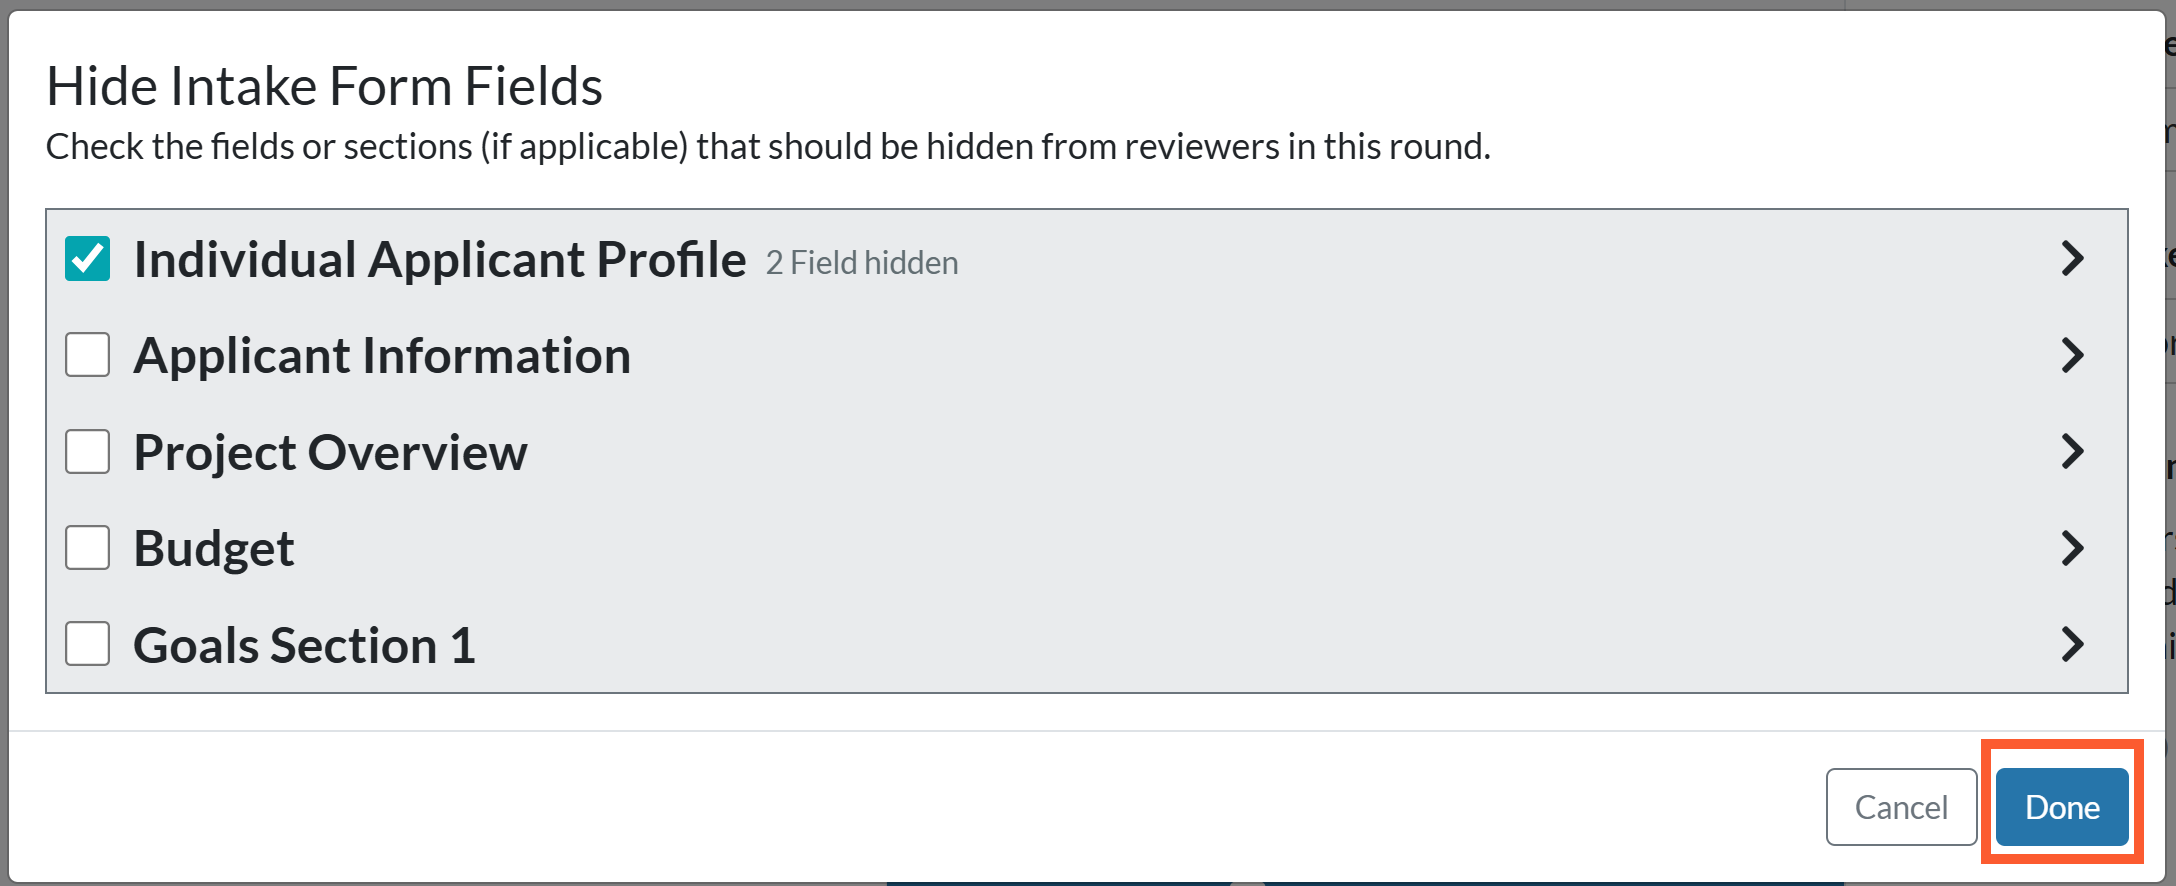The image size is (2176, 886).
Task: Check the Applicant Information checkbox
Action: pos(87,355)
